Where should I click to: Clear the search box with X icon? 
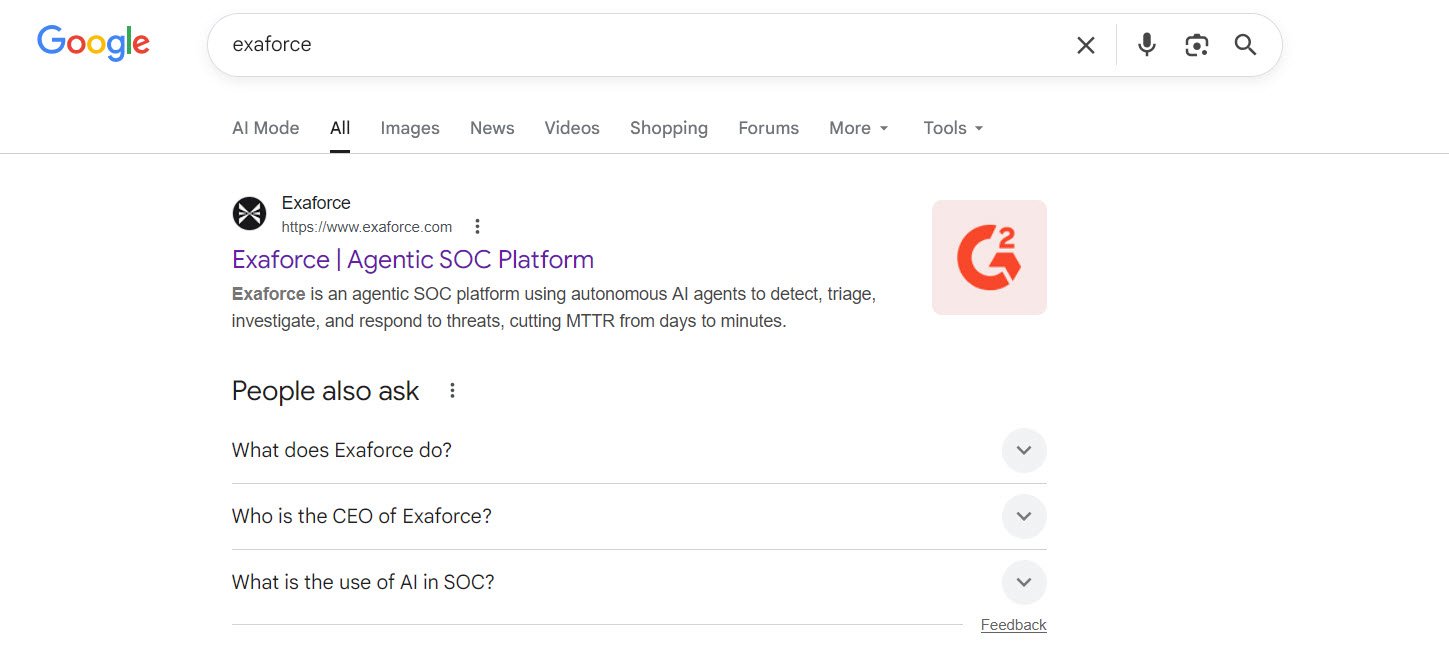(x=1085, y=45)
